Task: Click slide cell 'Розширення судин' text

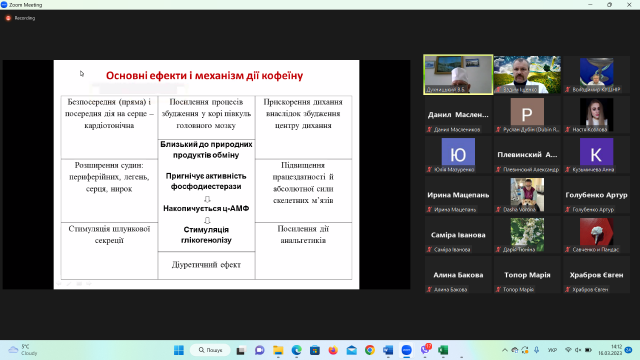Action: [x=109, y=177]
